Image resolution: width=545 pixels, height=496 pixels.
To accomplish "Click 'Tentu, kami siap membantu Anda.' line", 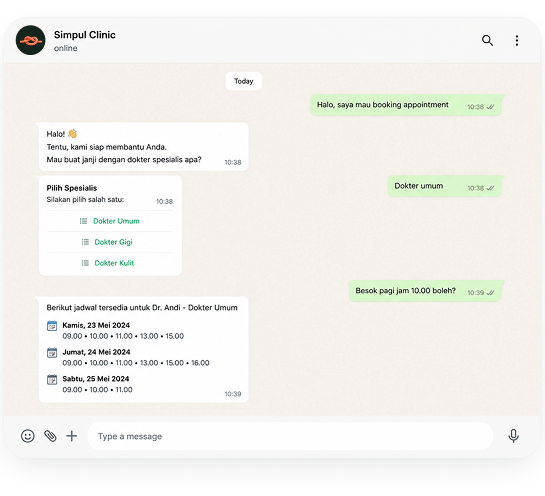I will click(106, 147).
